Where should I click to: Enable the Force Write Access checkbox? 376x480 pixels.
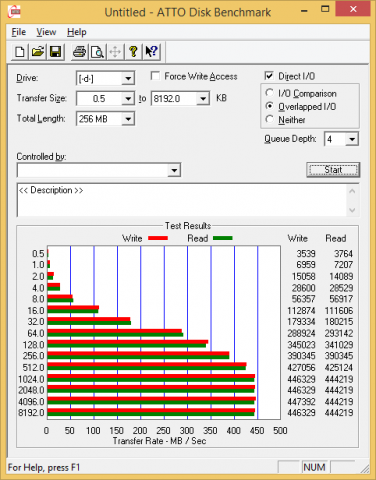pos(155,76)
